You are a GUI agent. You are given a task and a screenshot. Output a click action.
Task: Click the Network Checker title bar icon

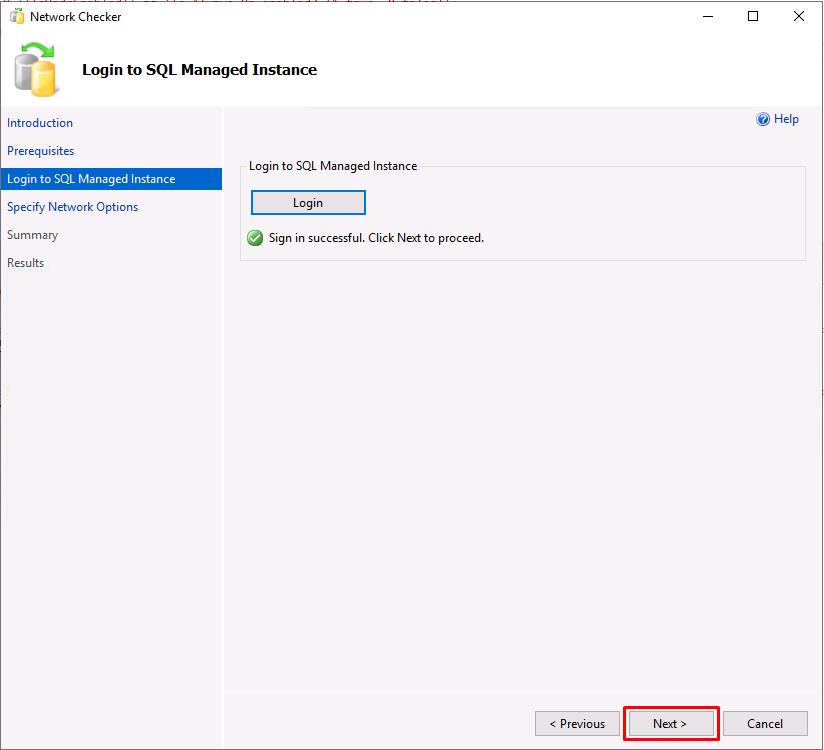point(17,16)
